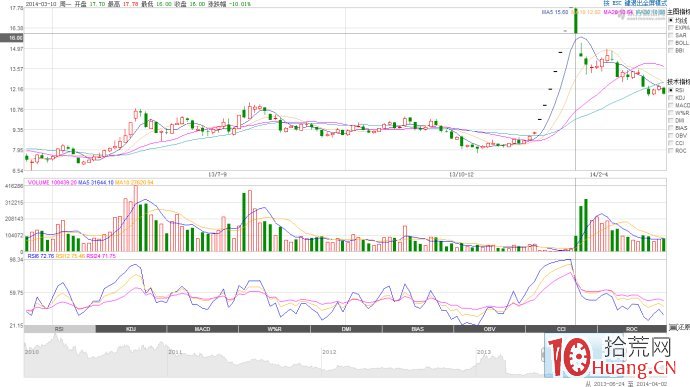Switch to the DMI tab in indicator bar
Image resolution: width=690 pixels, height=387 pixels.
point(346,329)
